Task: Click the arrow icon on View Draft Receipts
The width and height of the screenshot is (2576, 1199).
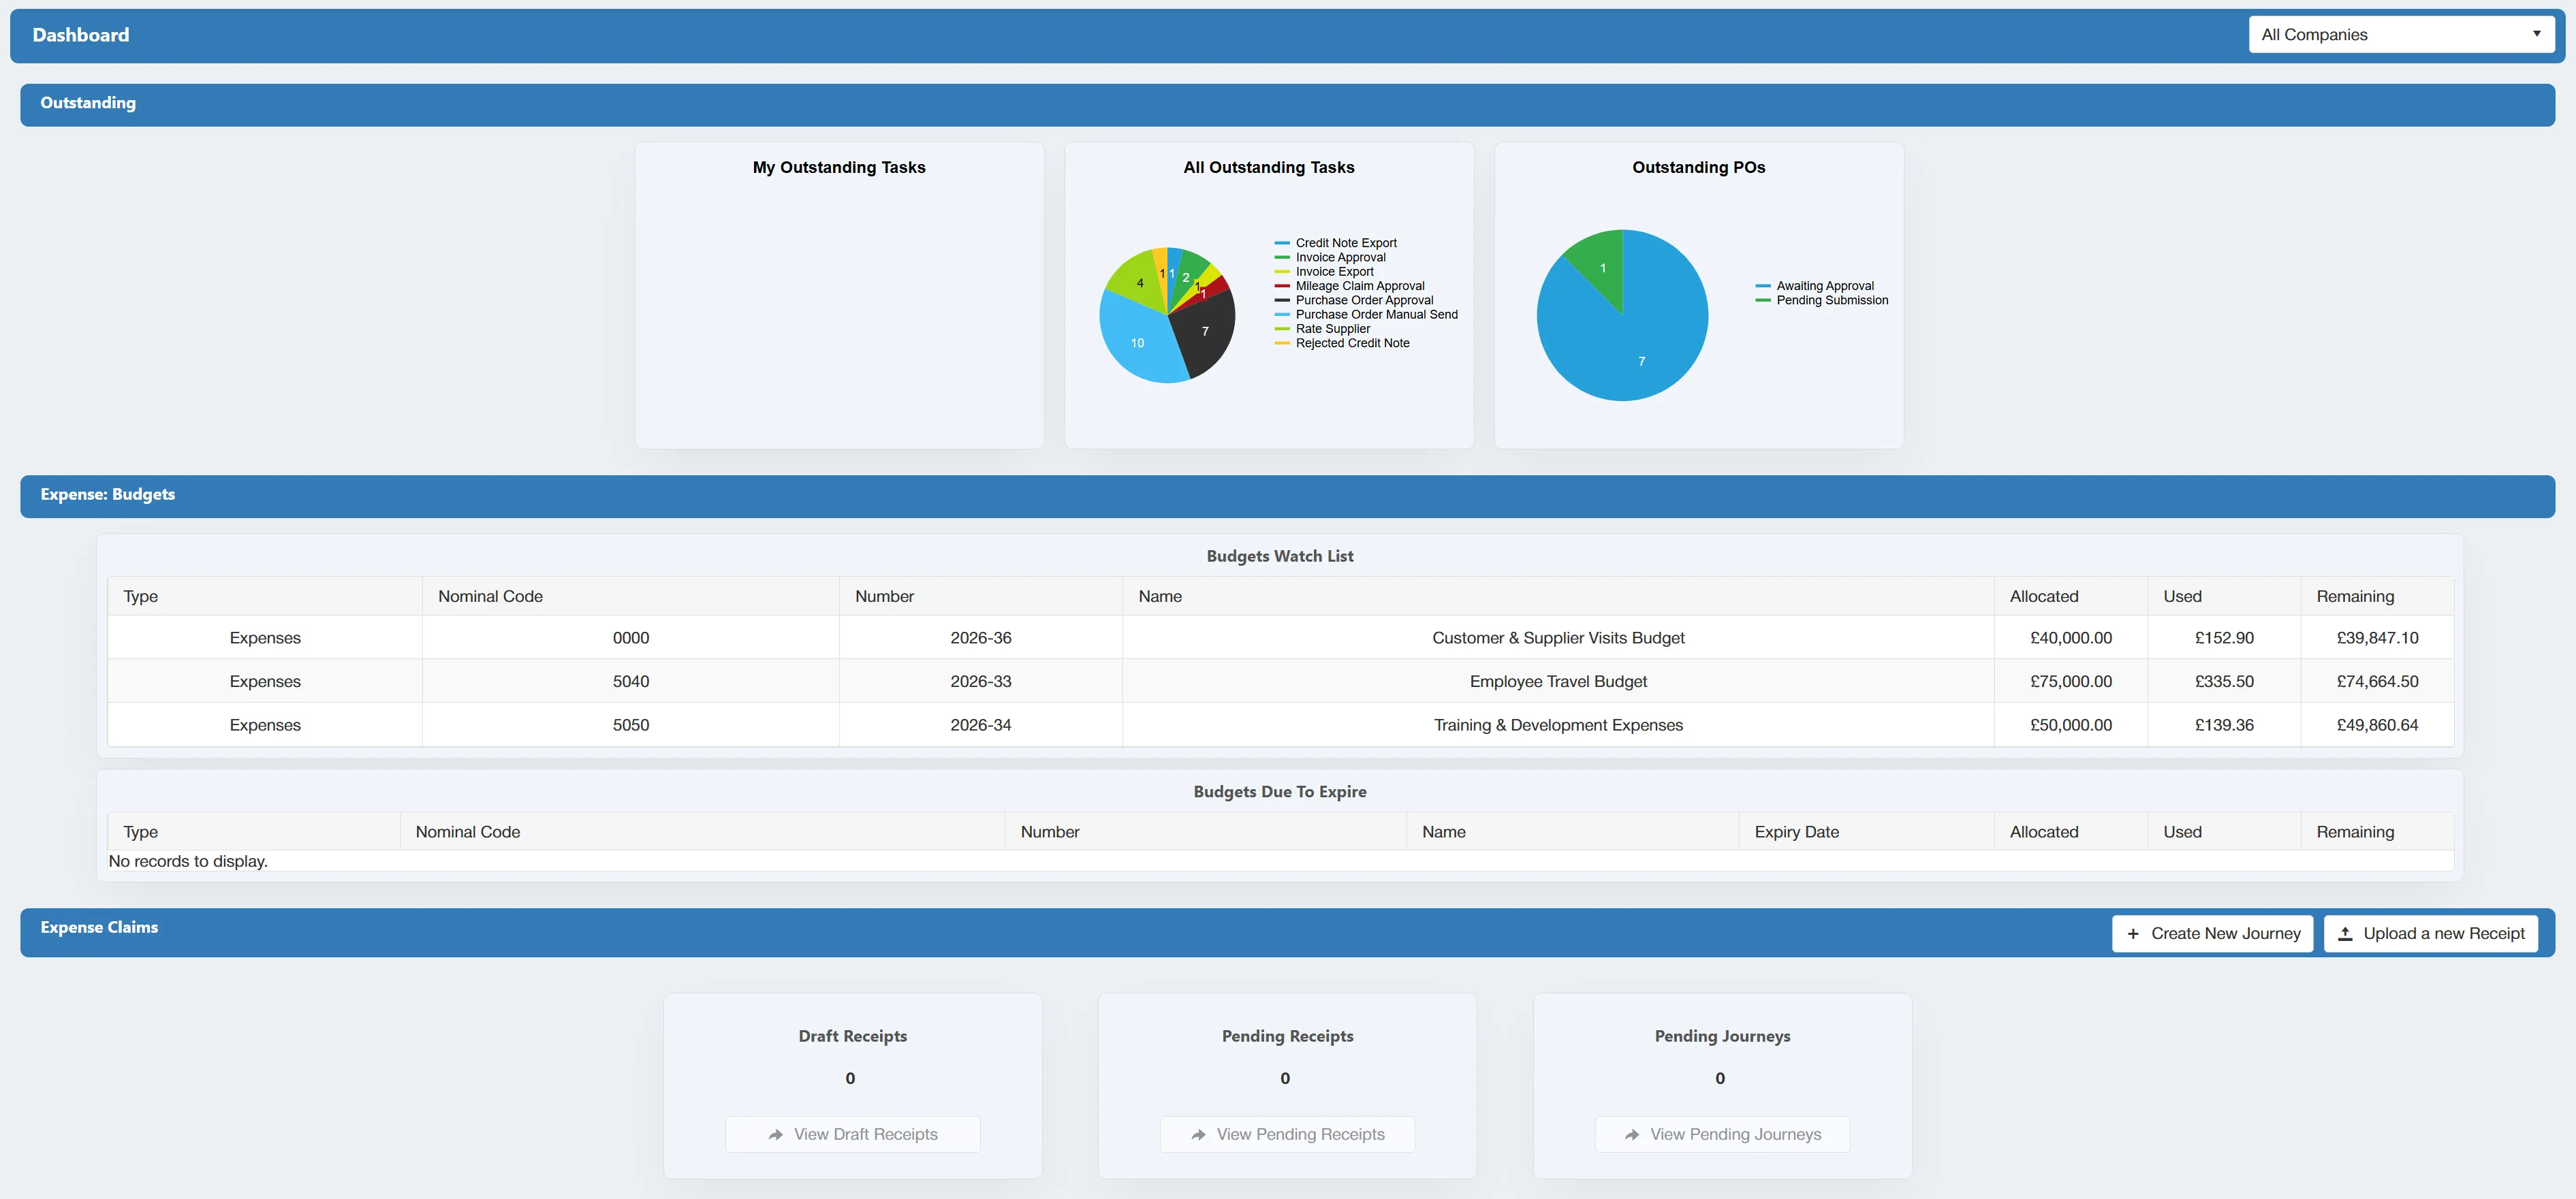Action: tap(776, 1134)
